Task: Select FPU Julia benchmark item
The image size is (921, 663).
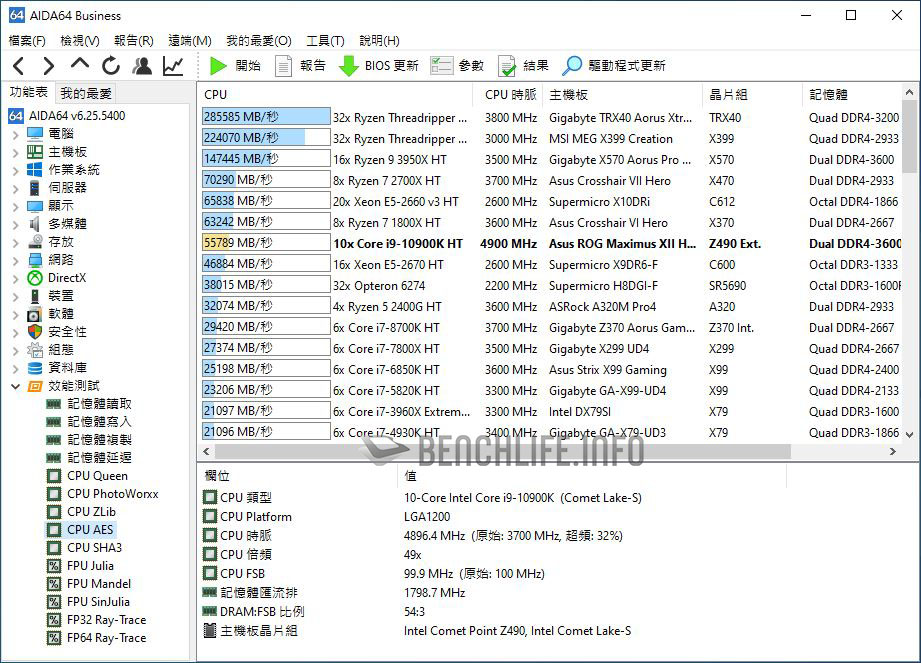Action: [x=90, y=566]
